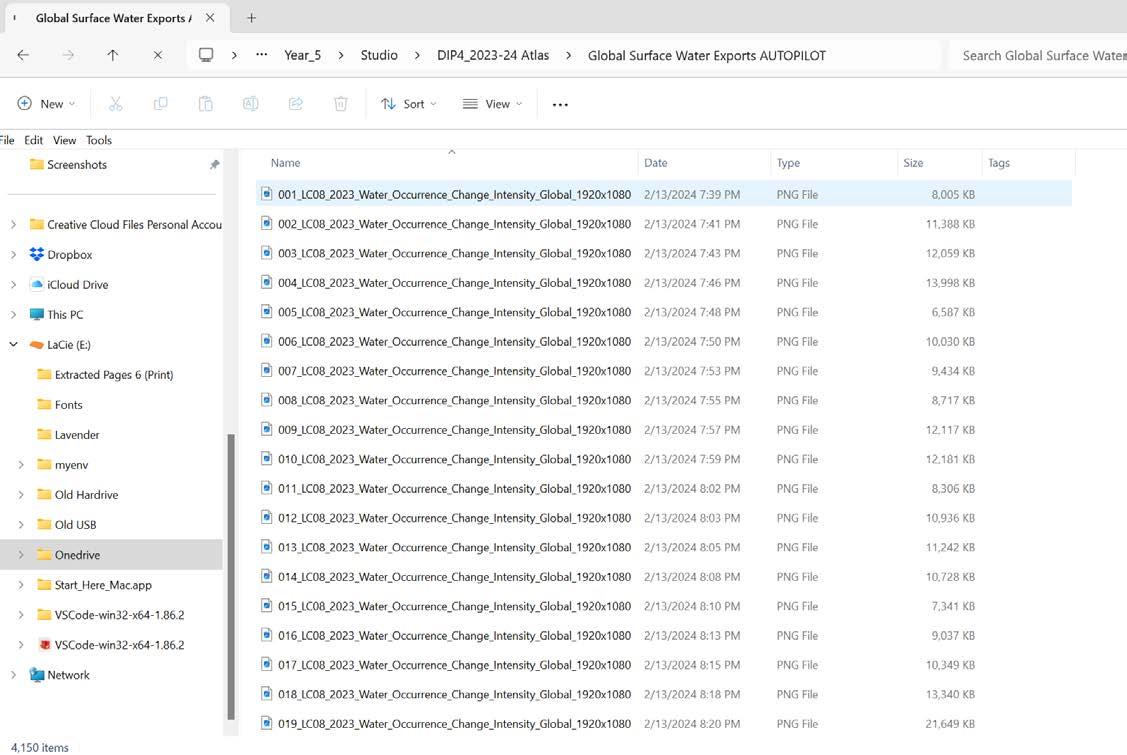Click the Network icon in sidebar
1127x755 pixels.
37,674
